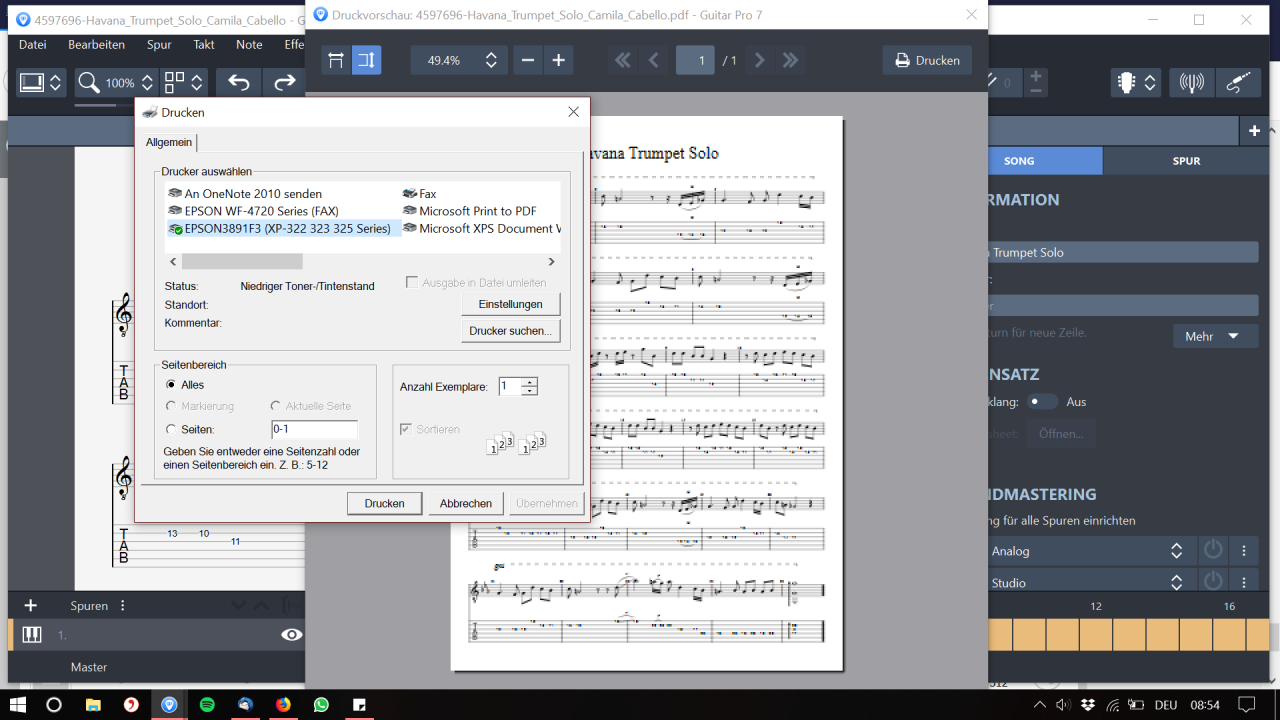1280x720 pixels.
Task: Toggle the Aus switch in the side panel
Action: click(1042, 401)
